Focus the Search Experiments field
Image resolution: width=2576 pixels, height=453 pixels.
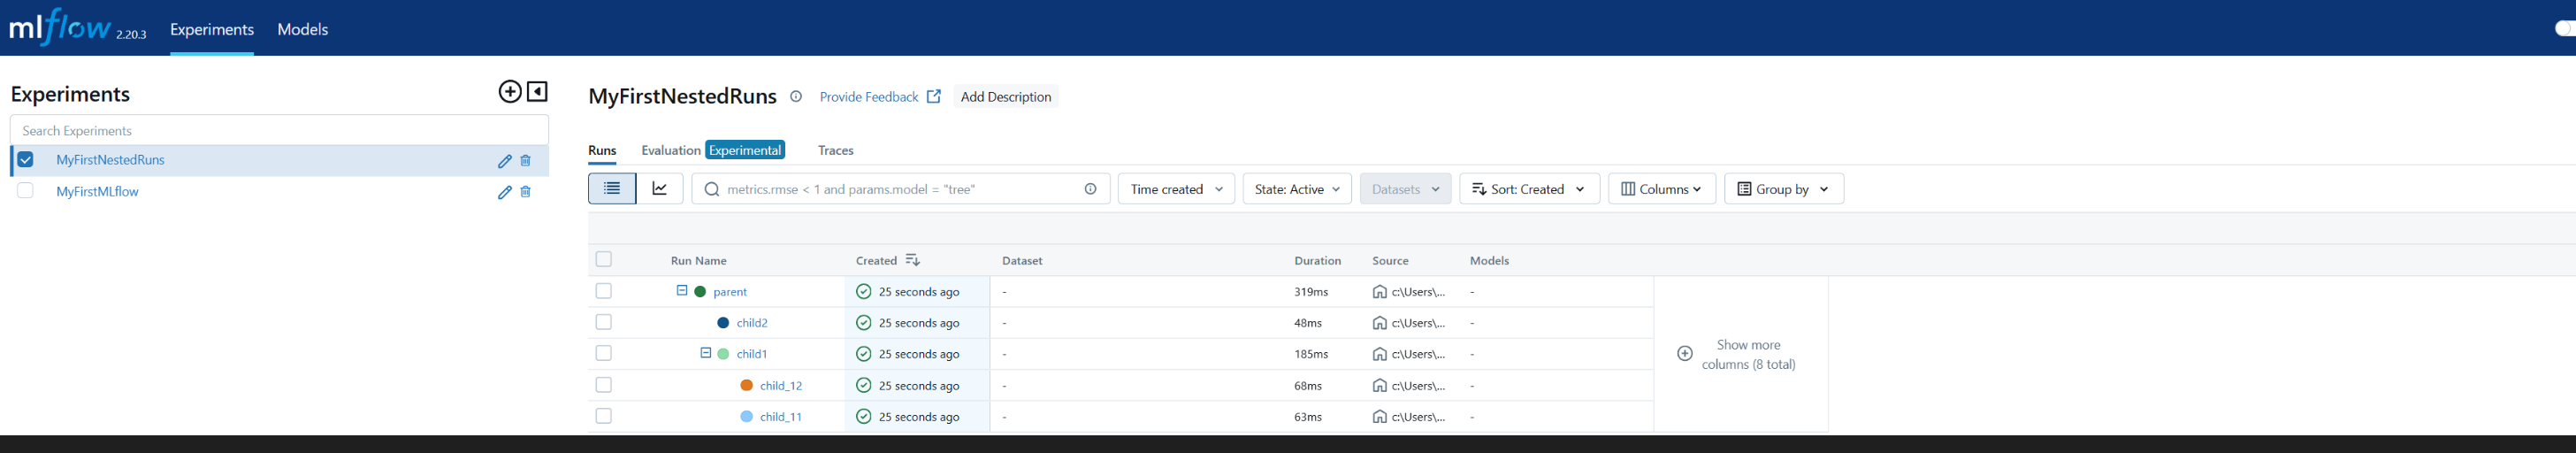pyautogui.click(x=279, y=130)
